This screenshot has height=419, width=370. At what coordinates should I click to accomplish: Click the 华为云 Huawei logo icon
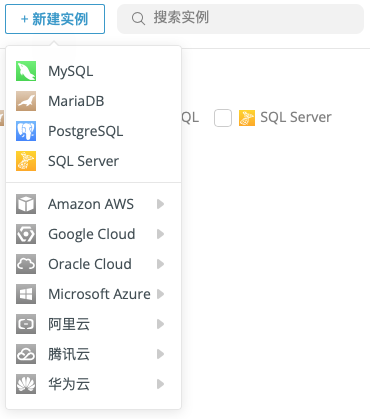click(26, 384)
